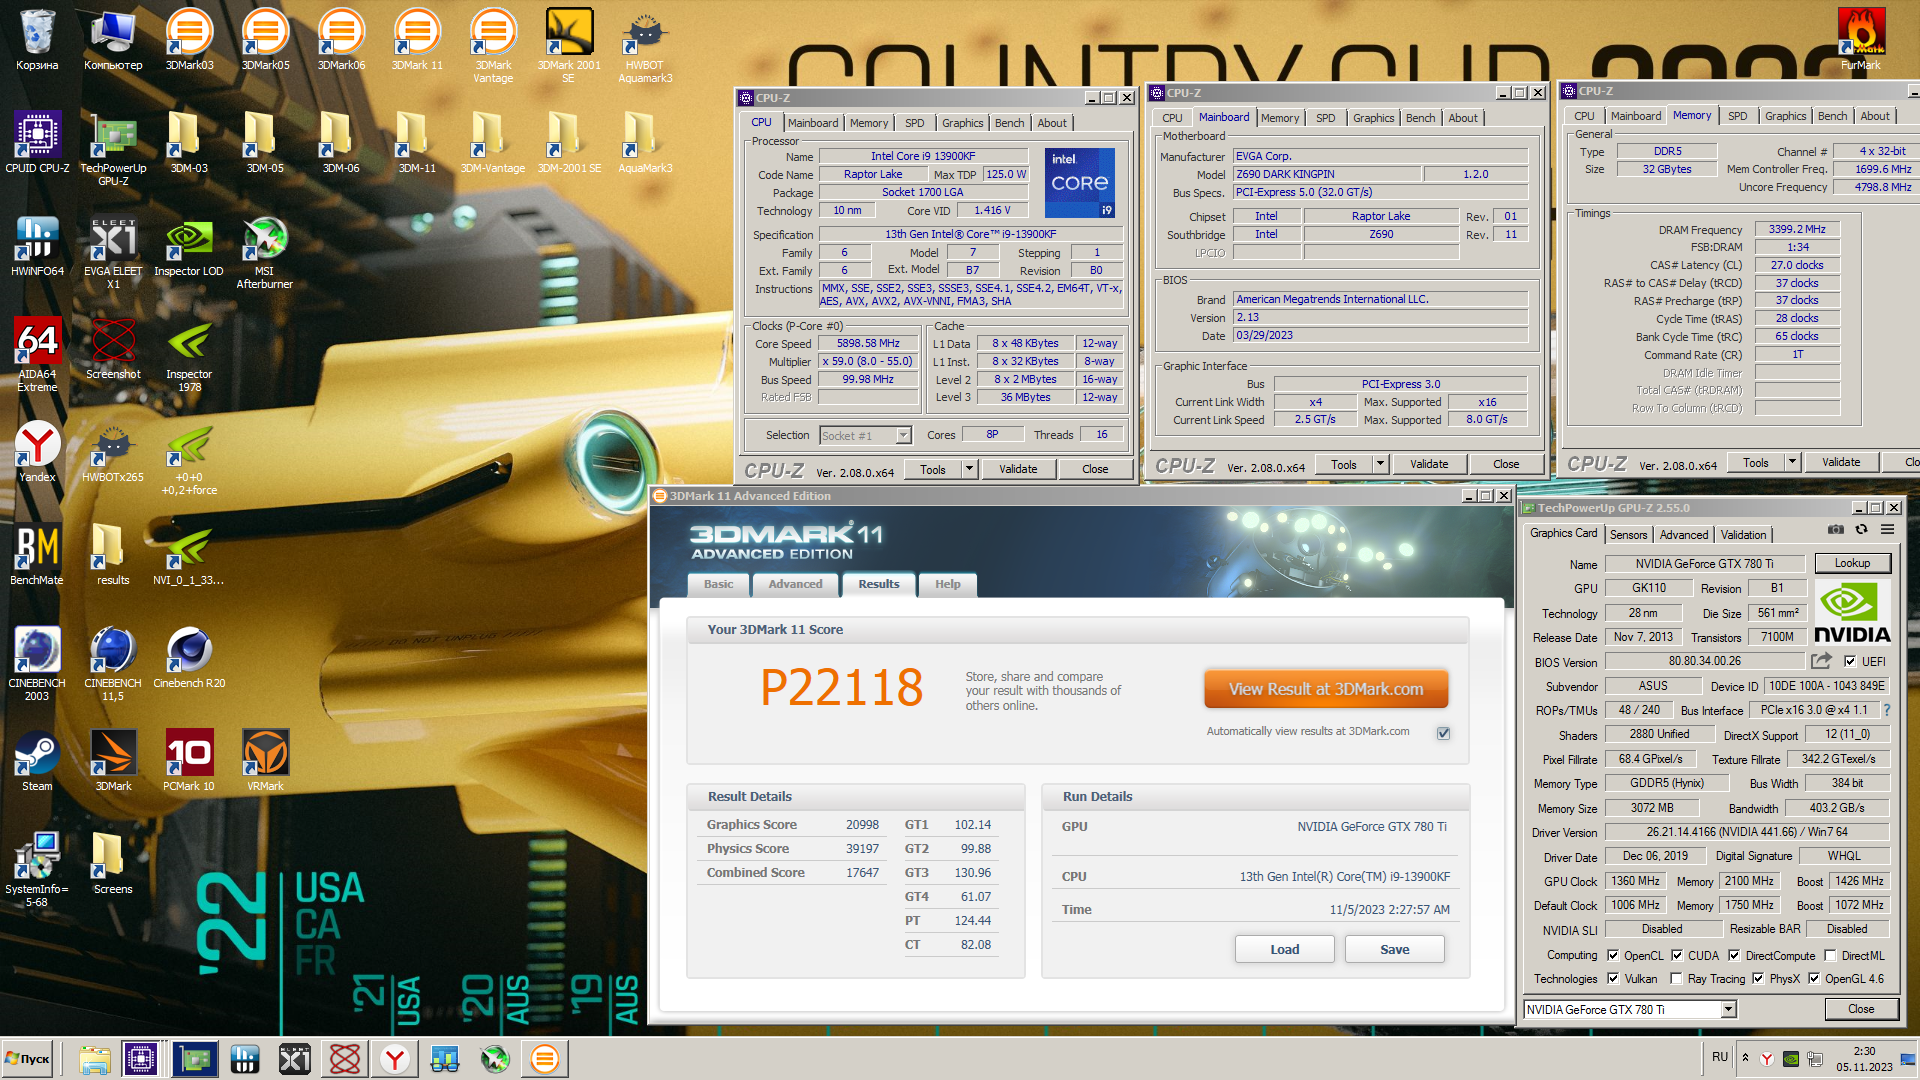Toggle the Vulkan checkbox
The image size is (1920, 1080).
click(1613, 979)
